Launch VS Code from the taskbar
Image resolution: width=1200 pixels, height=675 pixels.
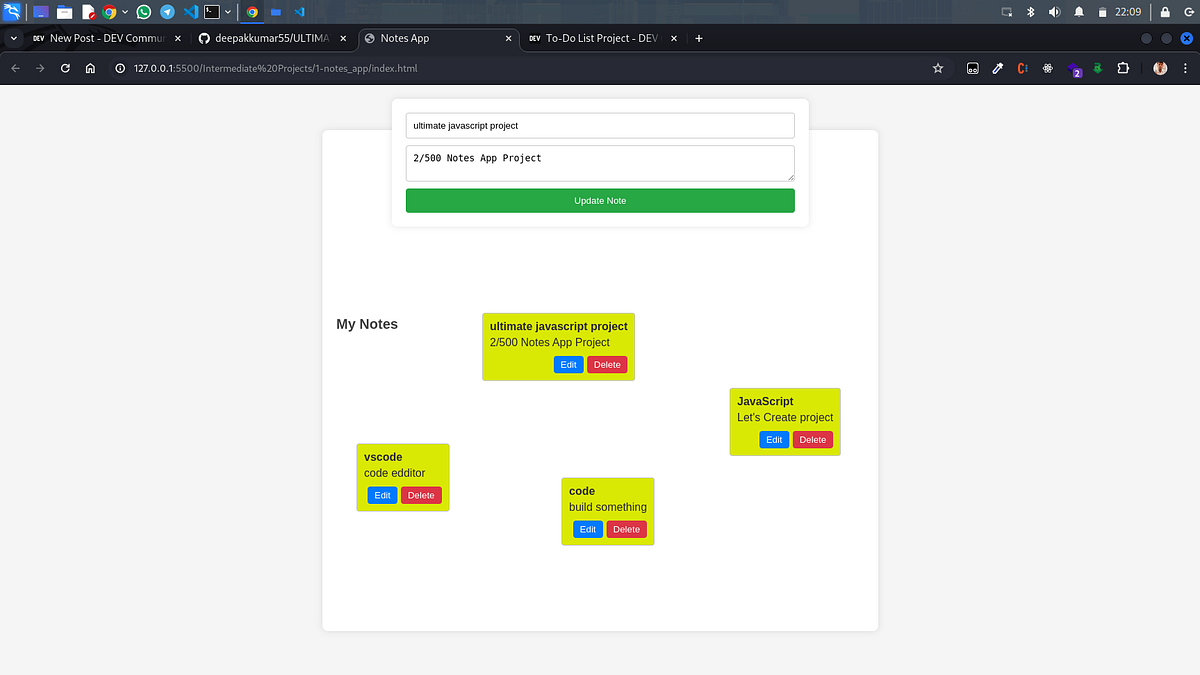coord(190,12)
